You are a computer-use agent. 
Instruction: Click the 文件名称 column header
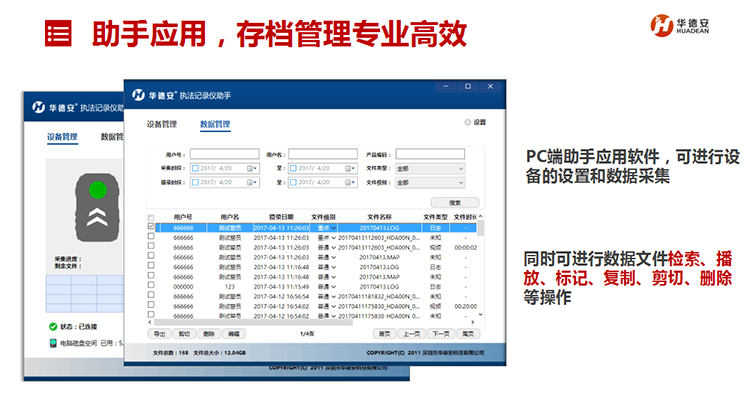(x=380, y=217)
